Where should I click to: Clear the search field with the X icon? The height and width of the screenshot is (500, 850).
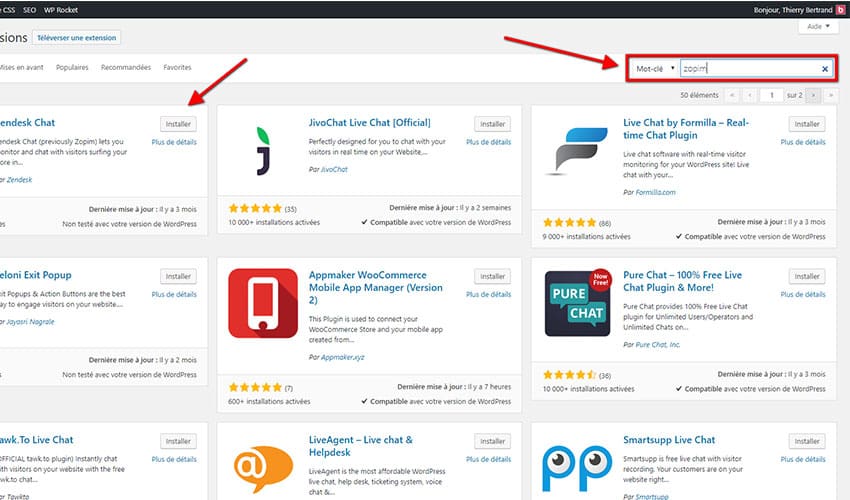point(825,69)
